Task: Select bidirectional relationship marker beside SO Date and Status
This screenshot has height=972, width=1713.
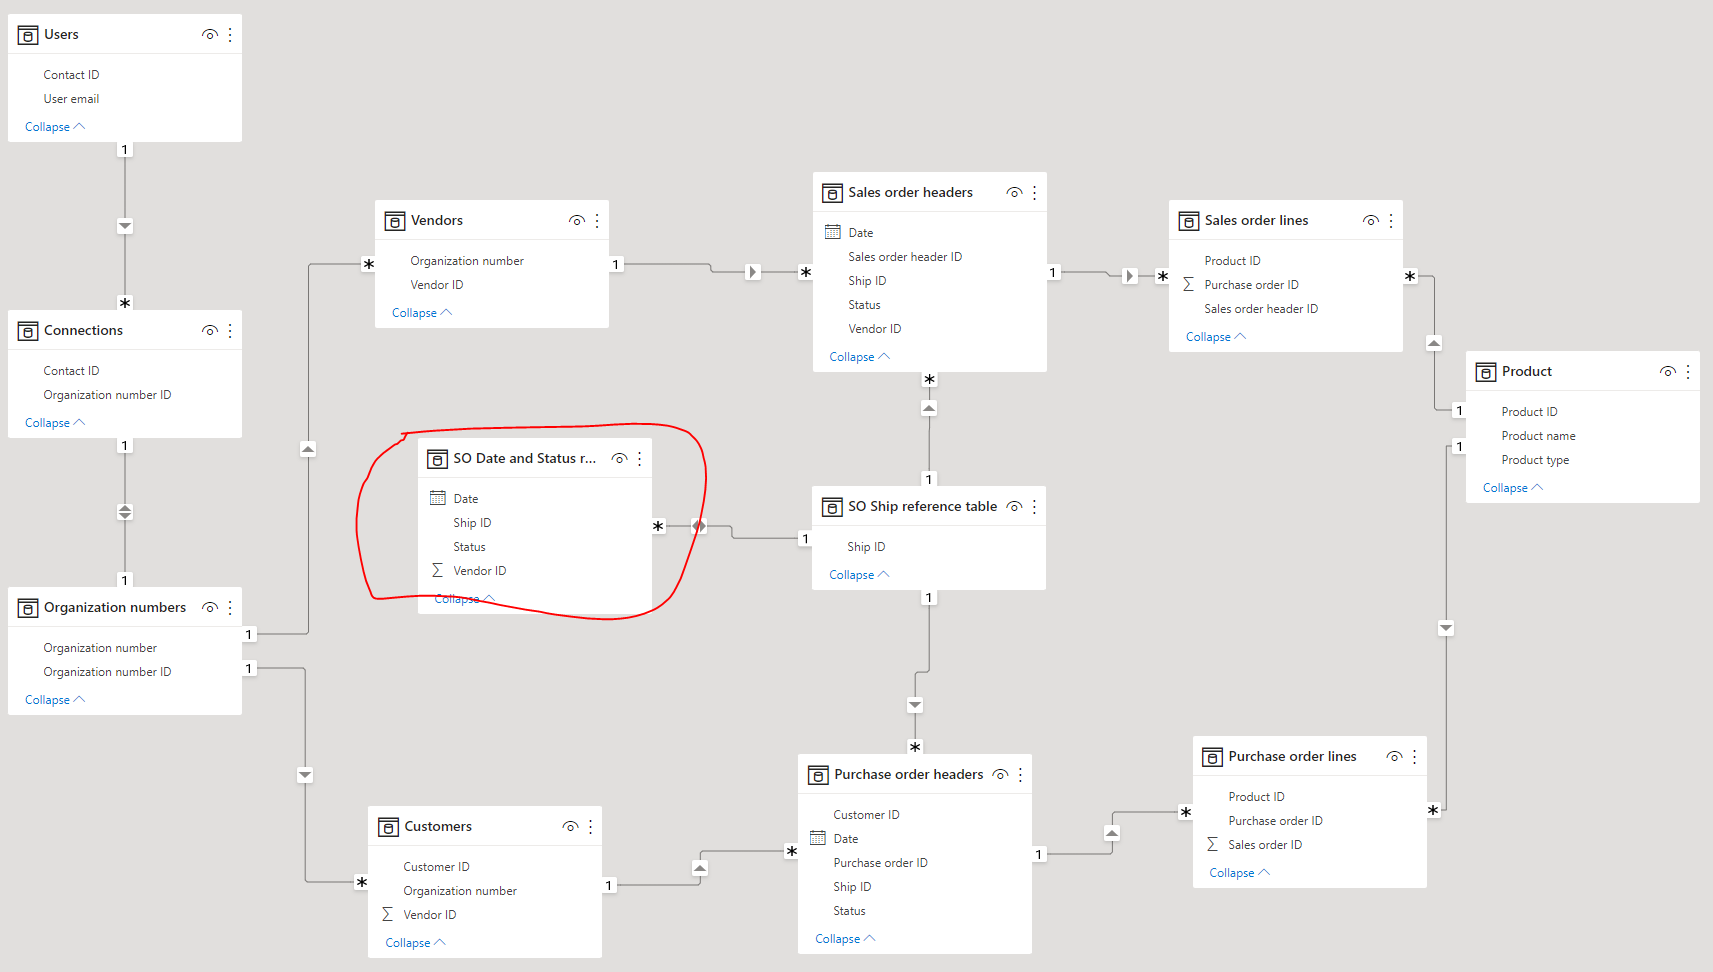Action: 699,526
